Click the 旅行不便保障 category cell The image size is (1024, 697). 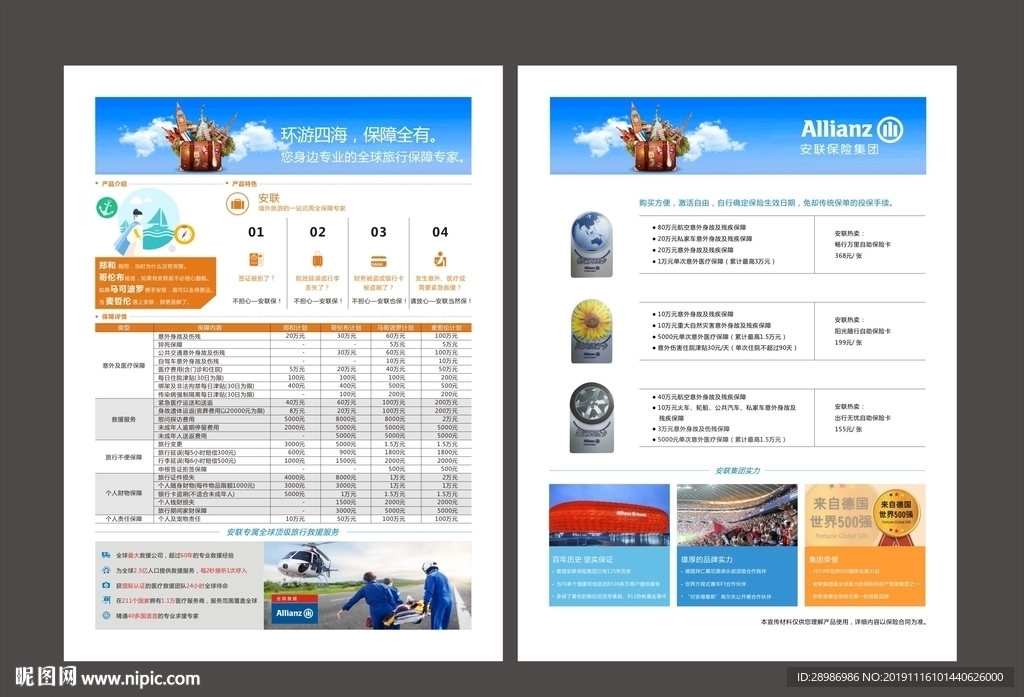[x=123, y=457]
